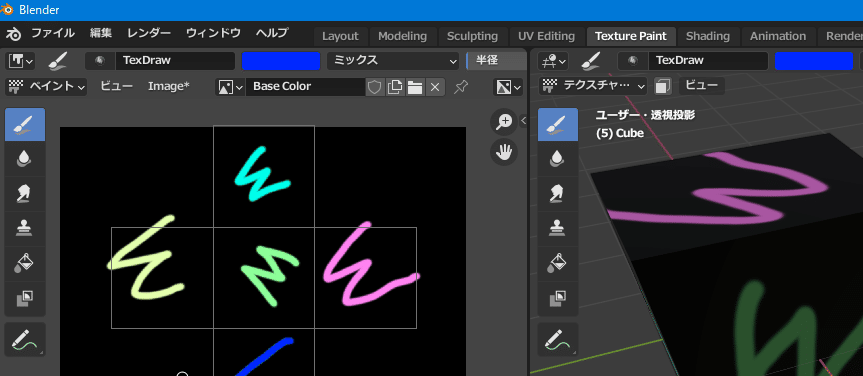Image resolution: width=863 pixels, height=376 pixels.
Task: Select Smear tool in 3D viewport toolbar
Action: coord(558,194)
